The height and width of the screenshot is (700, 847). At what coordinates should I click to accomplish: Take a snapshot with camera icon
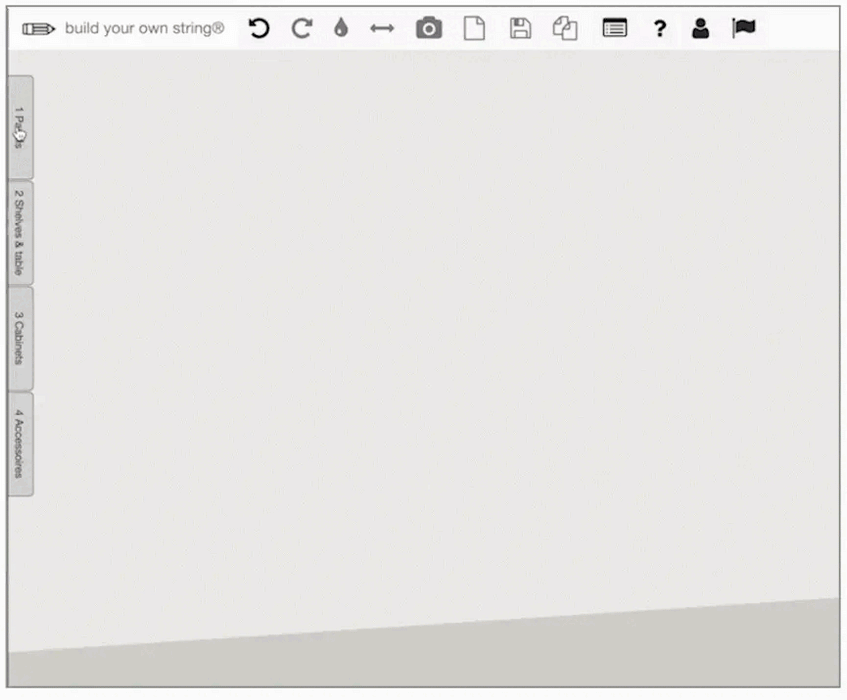click(429, 29)
